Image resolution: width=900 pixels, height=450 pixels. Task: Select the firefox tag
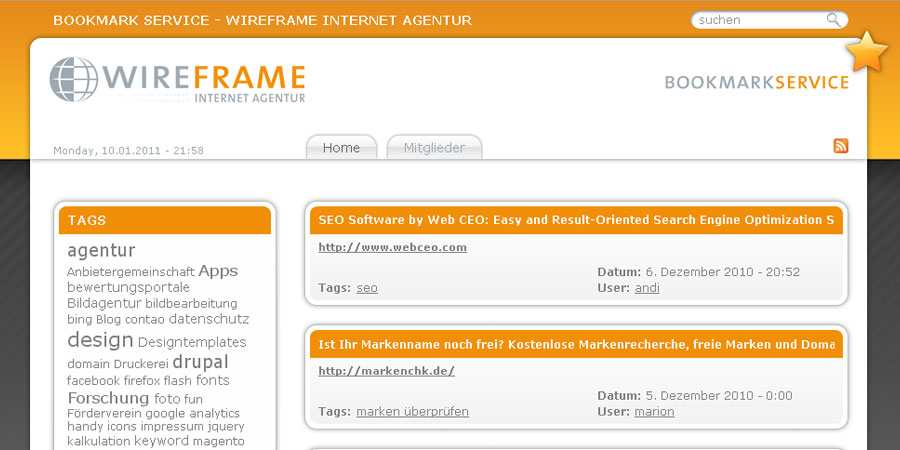(142, 381)
